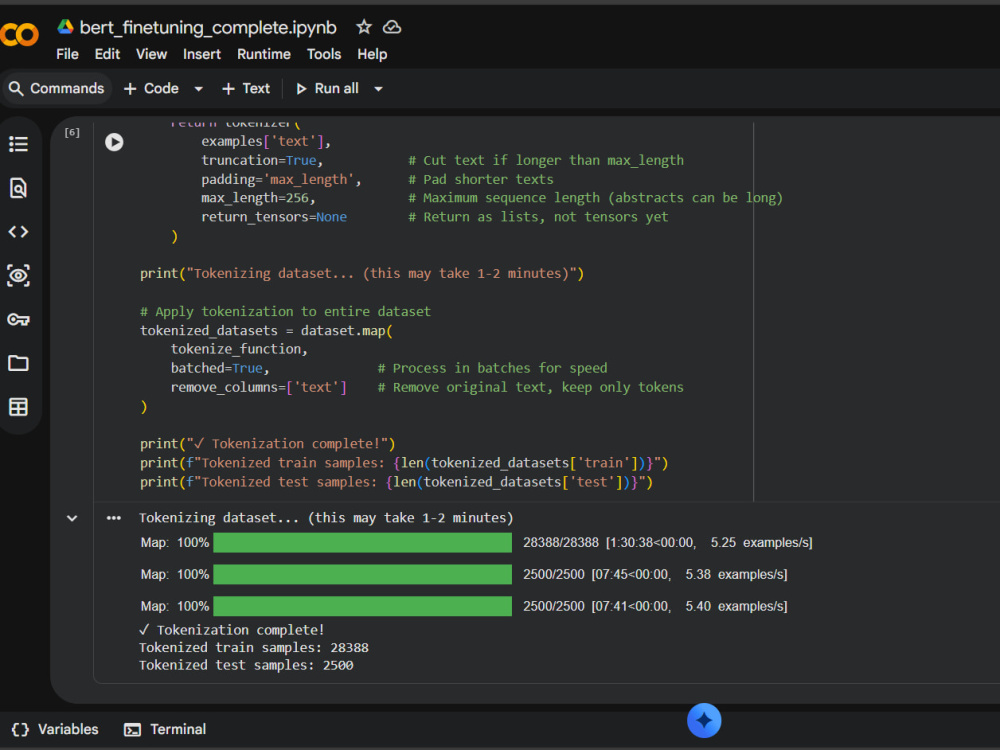Image resolution: width=1000 pixels, height=750 pixels.
Task: Open the Insert menu
Action: pos(202,54)
